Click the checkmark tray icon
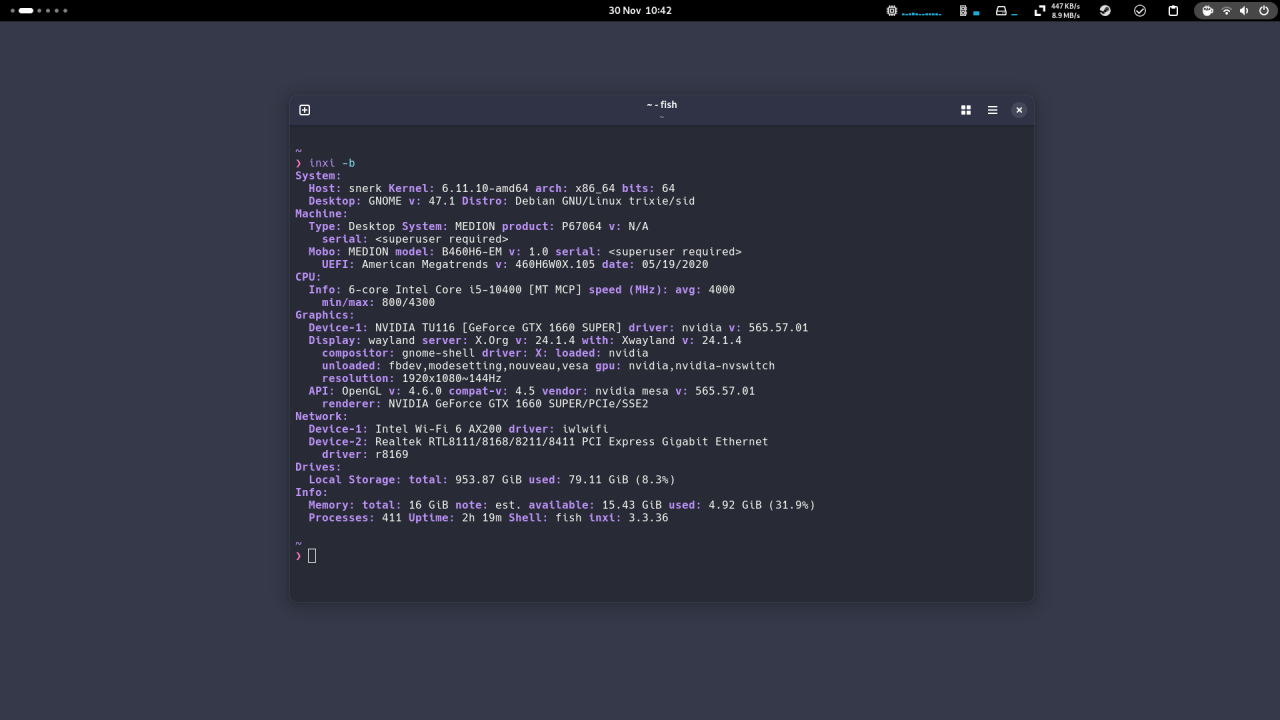Viewport: 1280px width, 720px height. tap(1140, 11)
